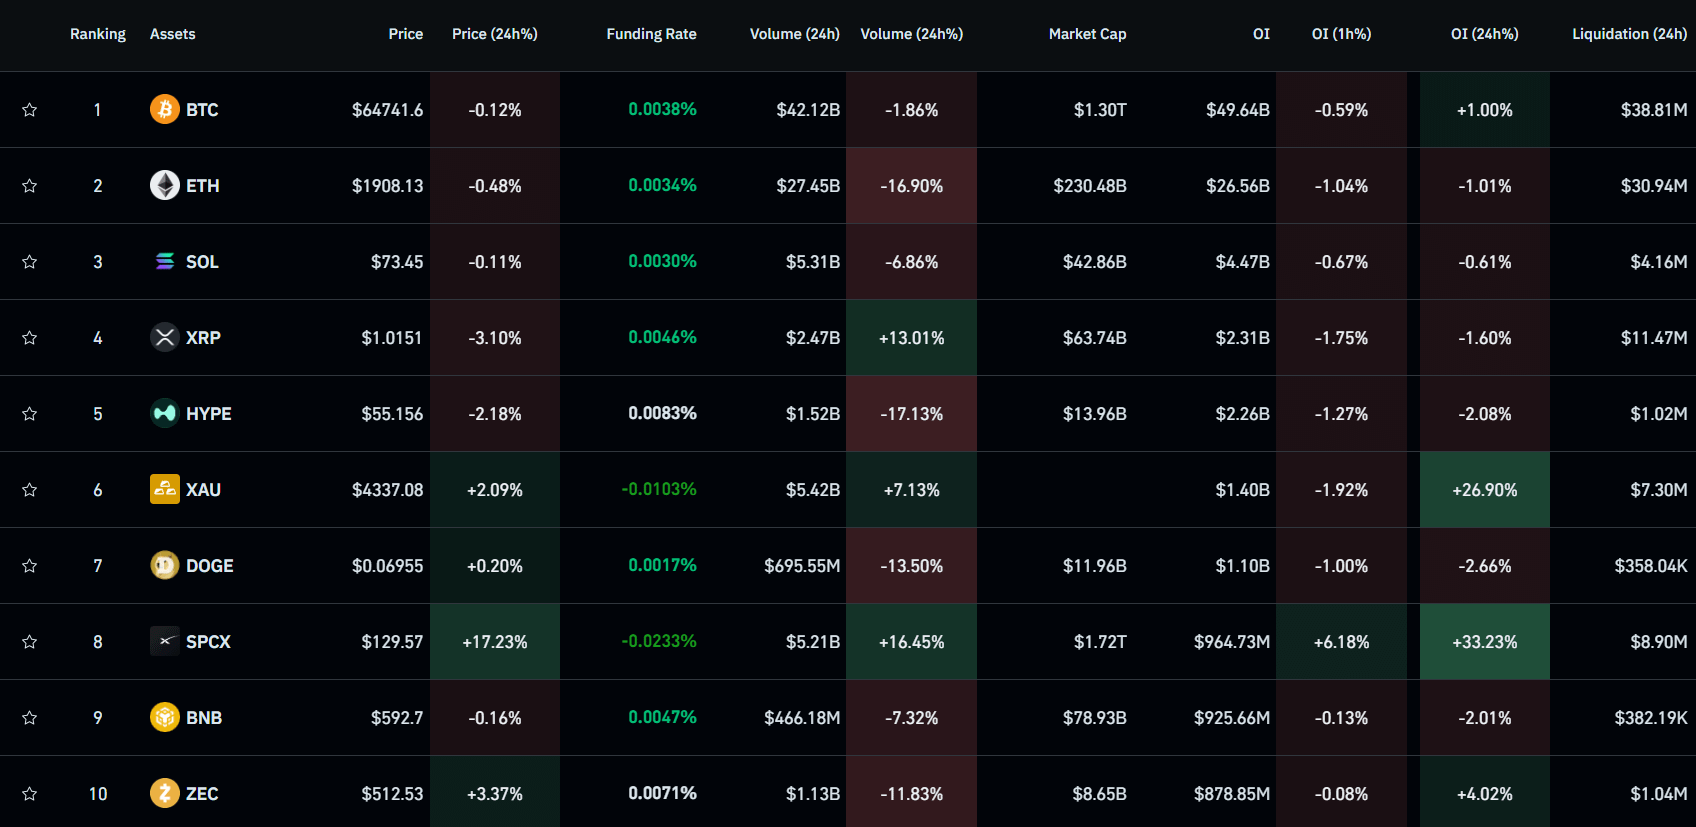Toggle the BNB favorite star
The width and height of the screenshot is (1696, 827).
pyautogui.click(x=30, y=718)
